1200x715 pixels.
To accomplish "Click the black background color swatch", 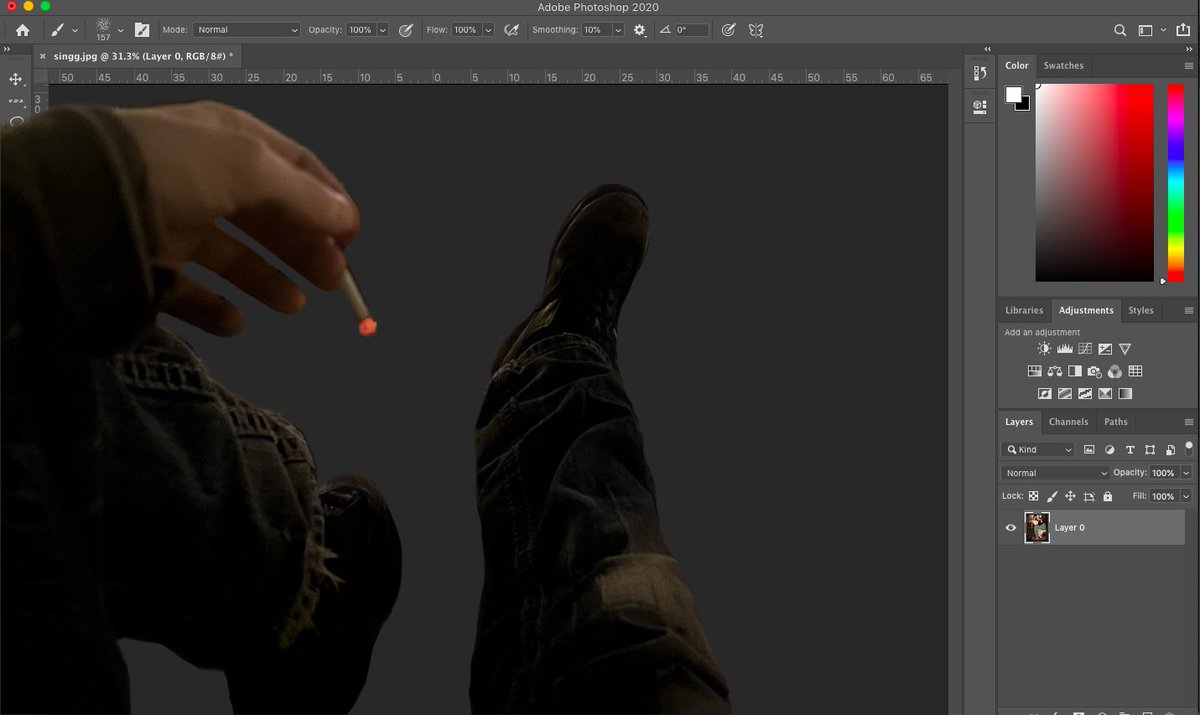I will tap(1024, 105).
